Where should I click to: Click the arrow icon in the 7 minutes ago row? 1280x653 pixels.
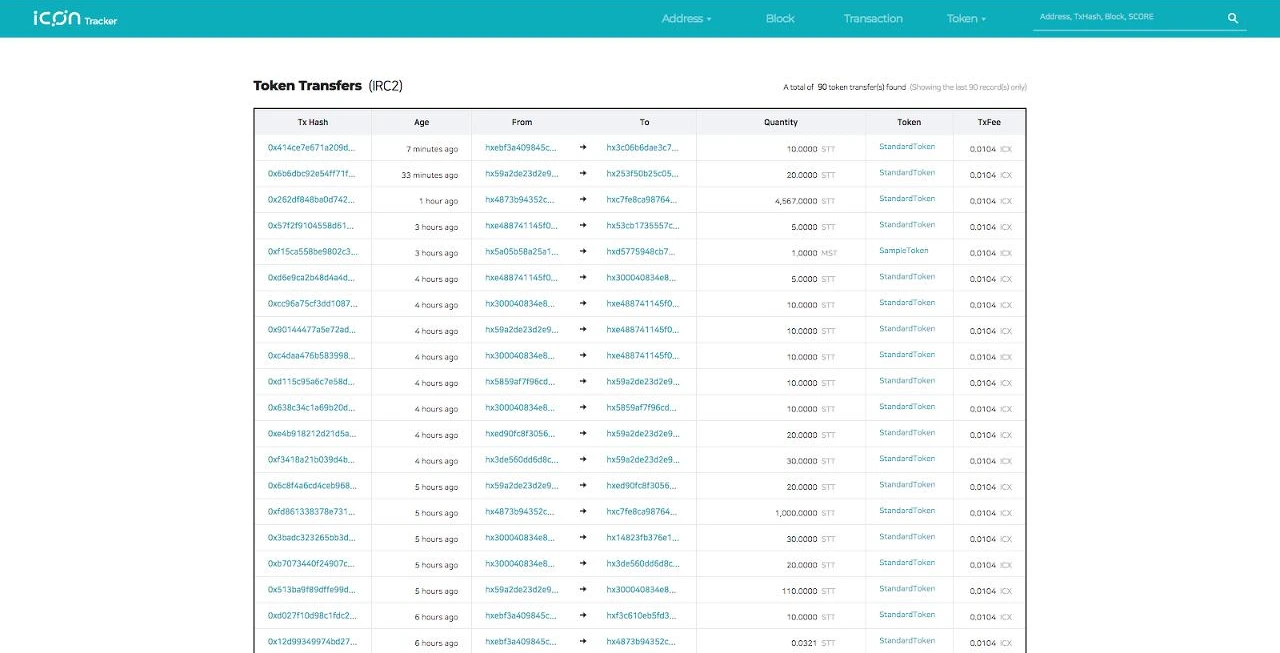click(583, 148)
